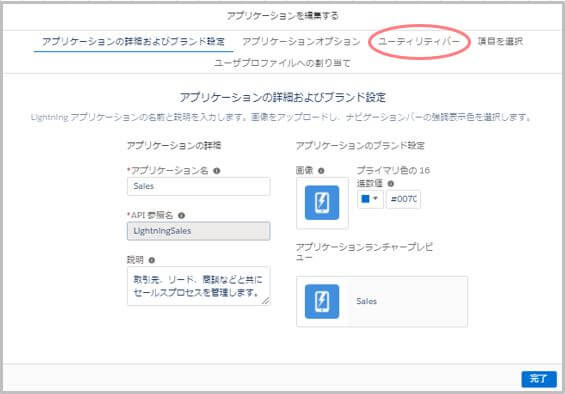The image size is (565, 394).
Task: Click the app image upload thumbnail
Action: [x=322, y=203]
